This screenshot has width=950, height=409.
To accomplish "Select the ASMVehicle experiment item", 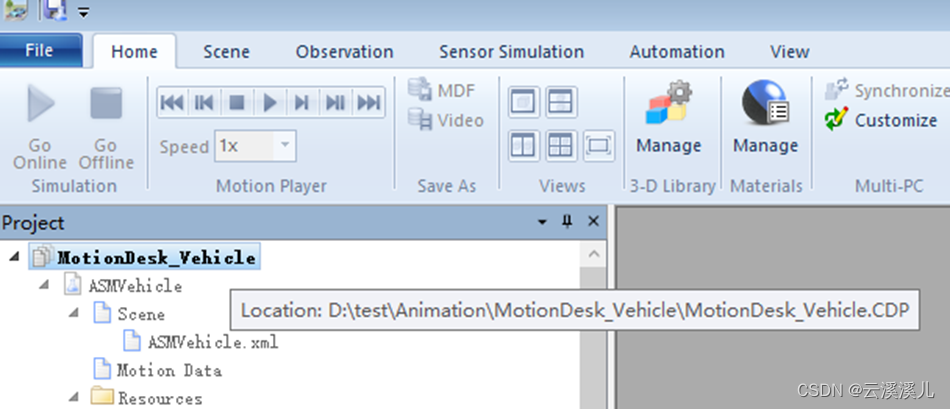I will click(124, 285).
